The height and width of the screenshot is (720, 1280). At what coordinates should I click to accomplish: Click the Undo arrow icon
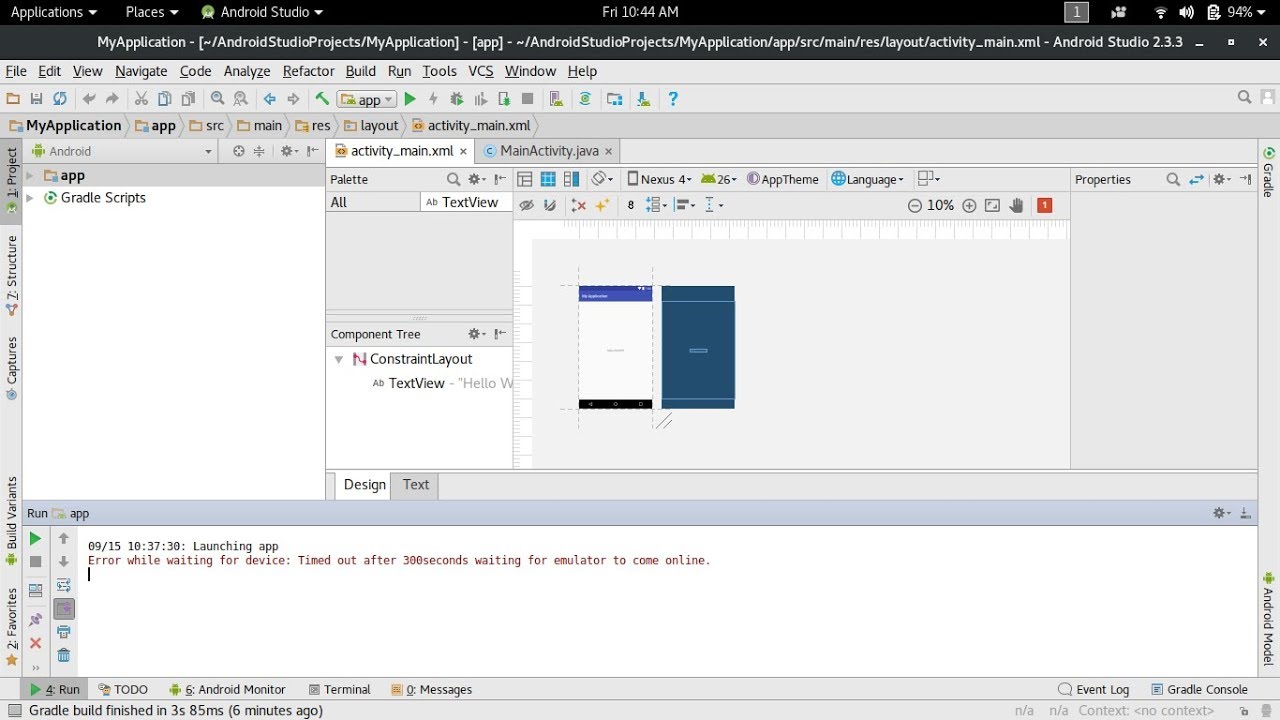coord(89,99)
